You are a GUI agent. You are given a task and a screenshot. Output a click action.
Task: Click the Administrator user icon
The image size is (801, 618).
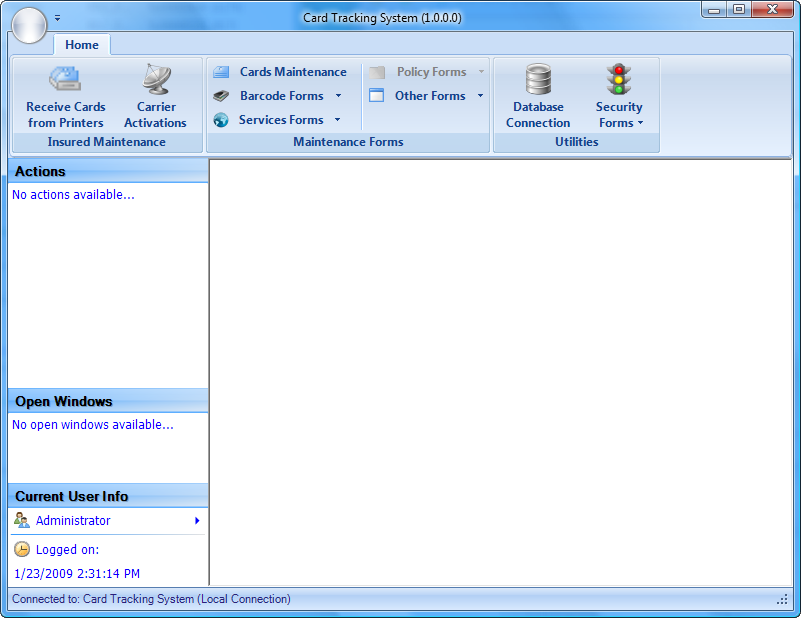tap(22, 520)
